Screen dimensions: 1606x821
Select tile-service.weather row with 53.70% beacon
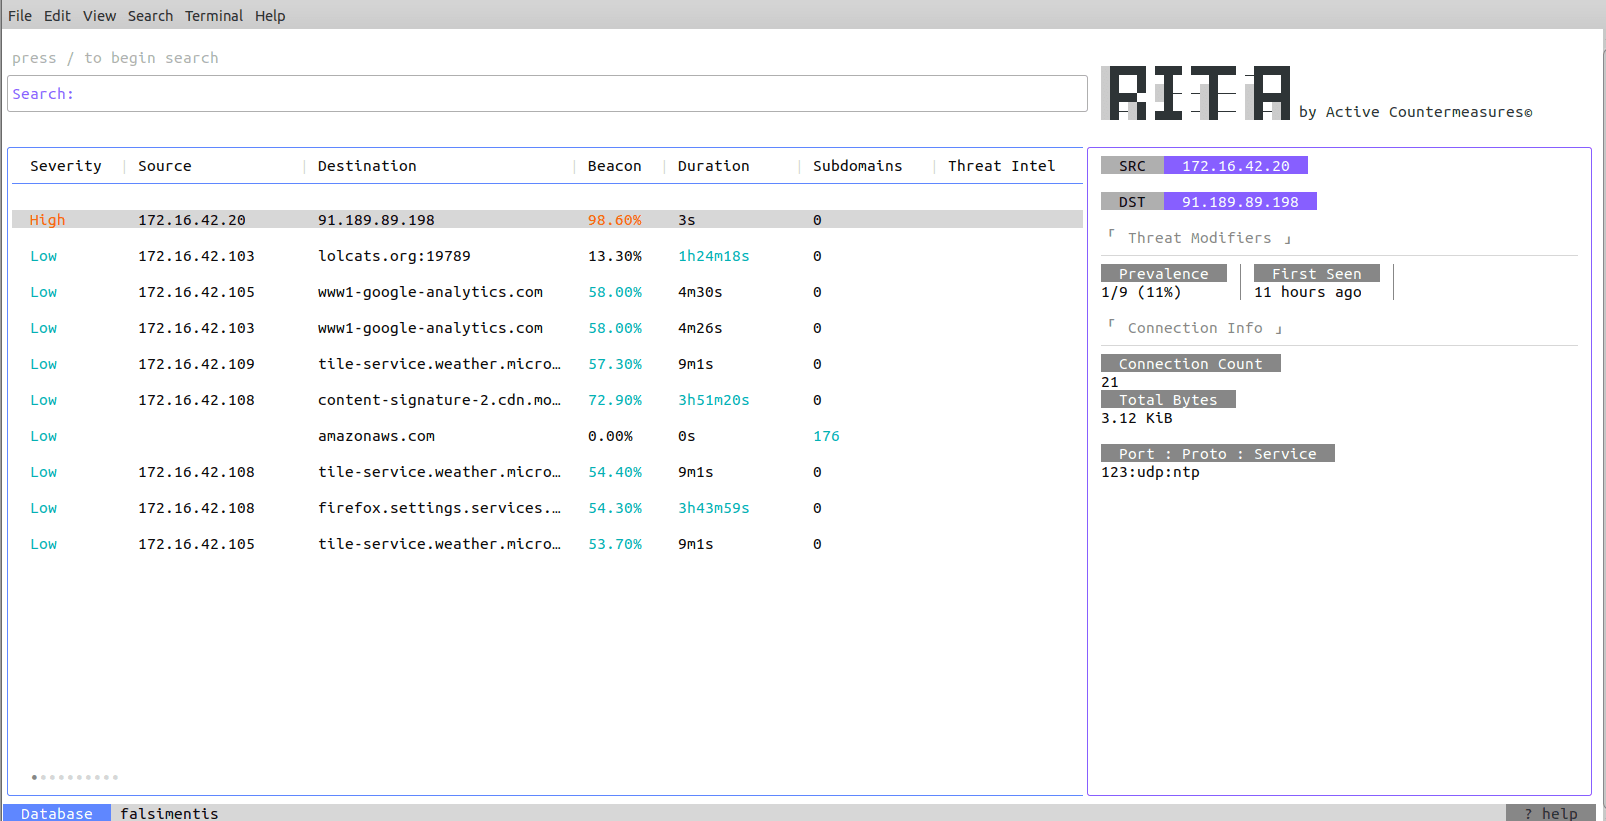(547, 544)
